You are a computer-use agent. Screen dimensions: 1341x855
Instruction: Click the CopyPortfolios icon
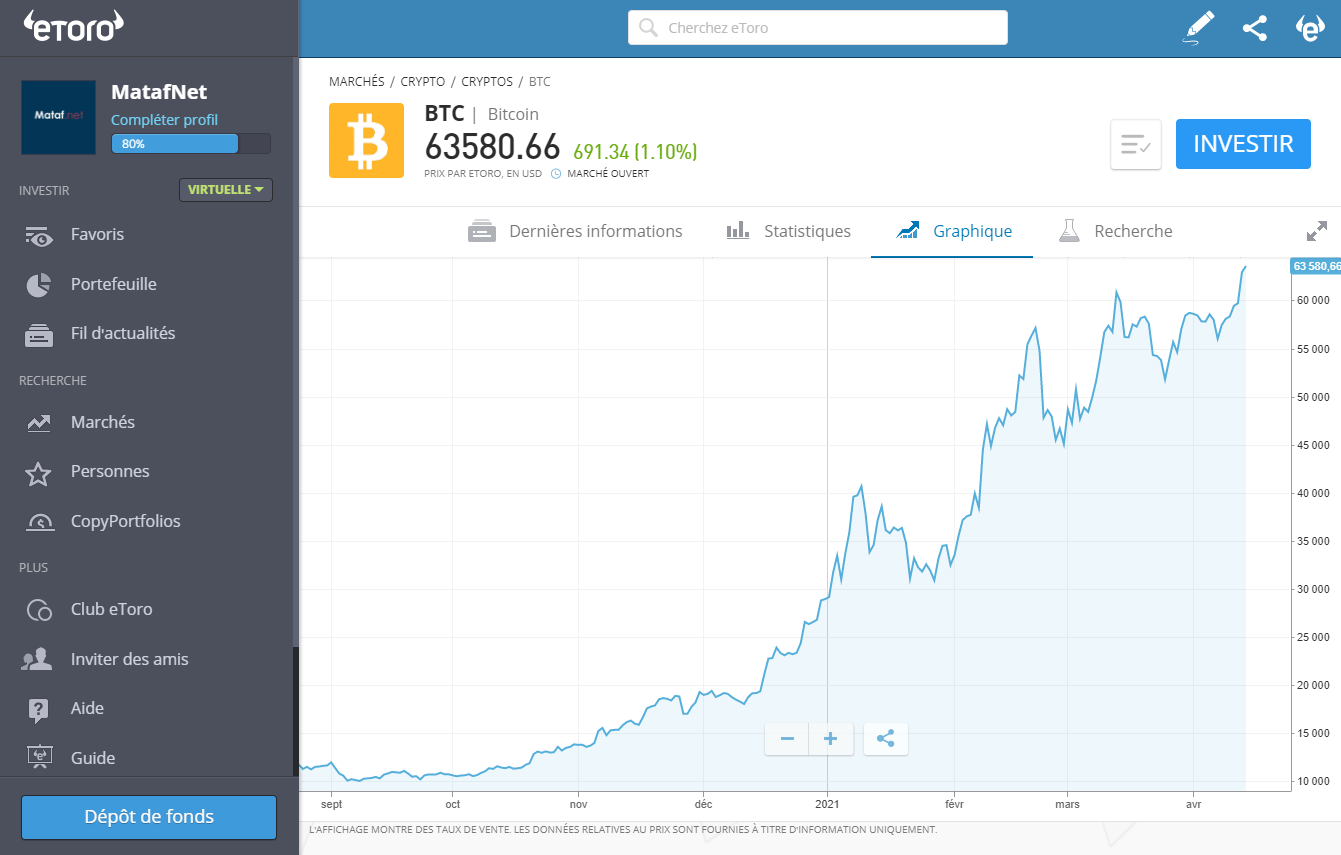[40, 522]
